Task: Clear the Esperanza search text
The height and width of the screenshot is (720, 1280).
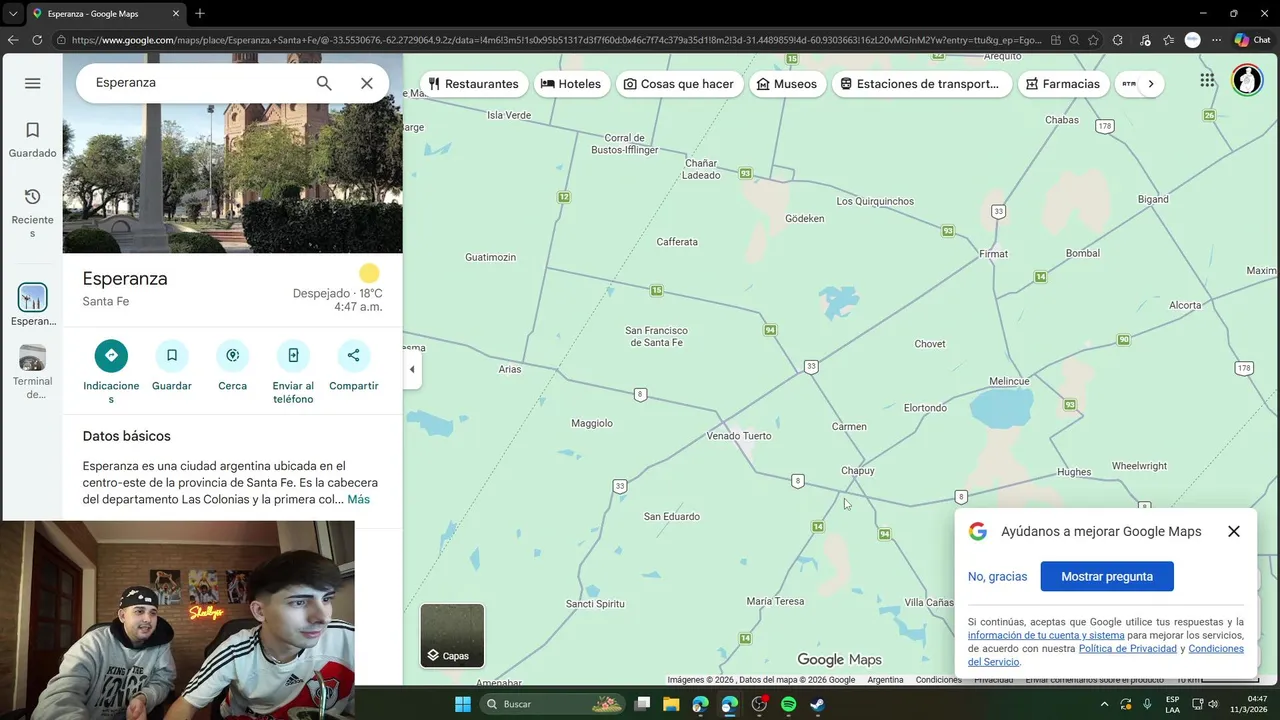Action: pyautogui.click(x=367, y=83)
